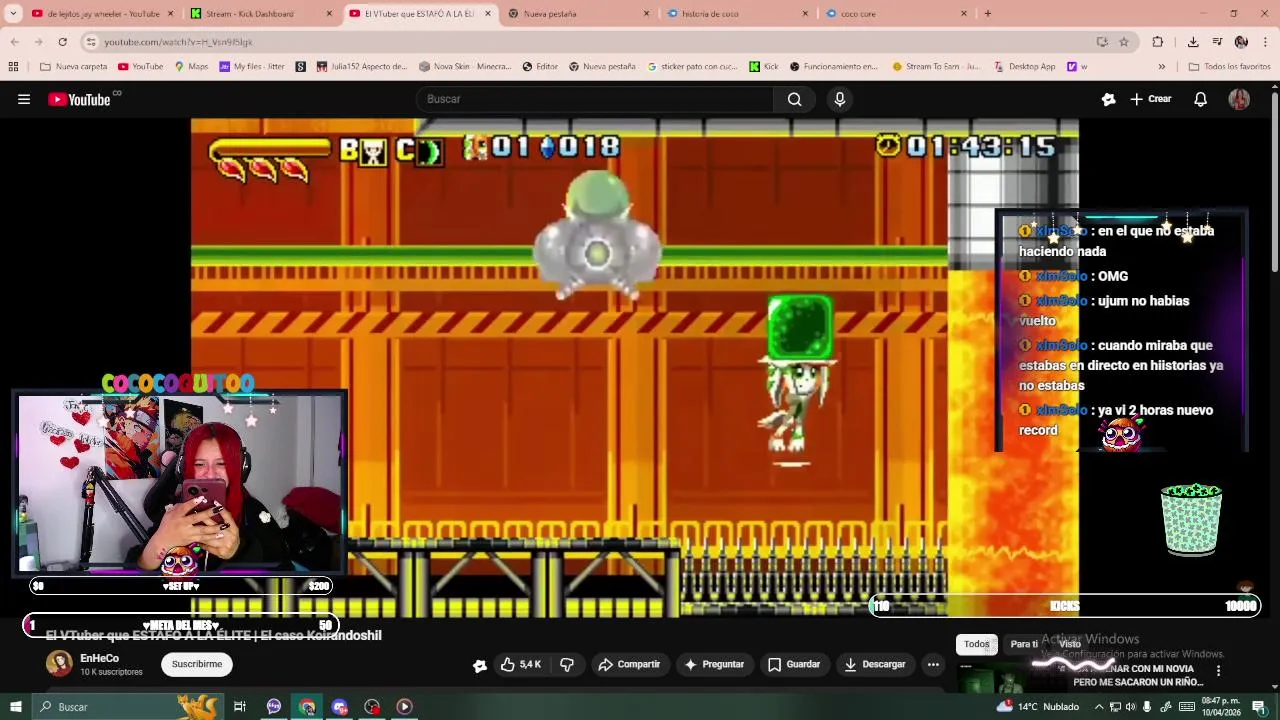Viewport: 1280px width, 720px height.
Task: Select the Todos filter chip
Action: click(x=977, y=644)
